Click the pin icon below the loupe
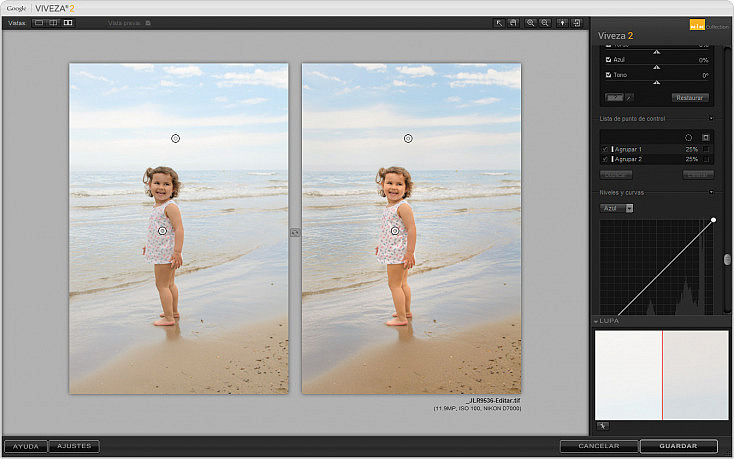Image resolution: width=734 pixels, height=459 pixels. pyautogui.click(x=603, y=426)
